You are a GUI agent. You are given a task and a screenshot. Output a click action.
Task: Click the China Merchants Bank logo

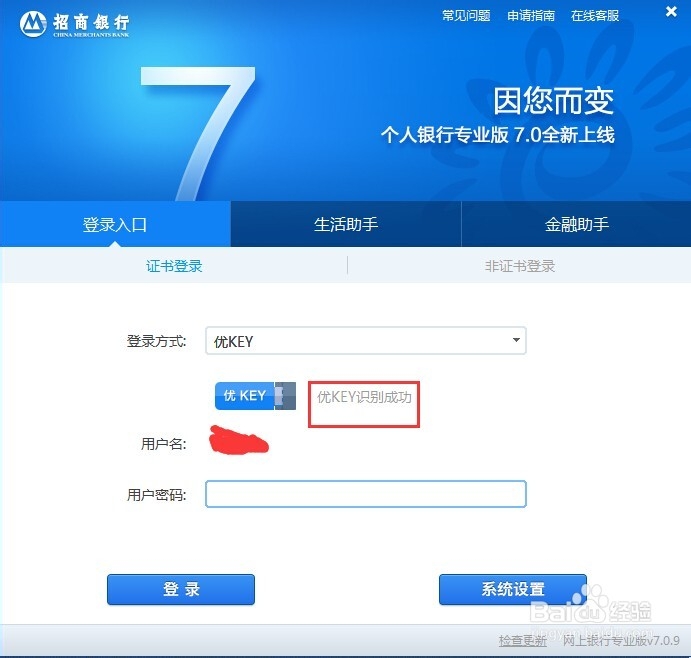(74, 24)
